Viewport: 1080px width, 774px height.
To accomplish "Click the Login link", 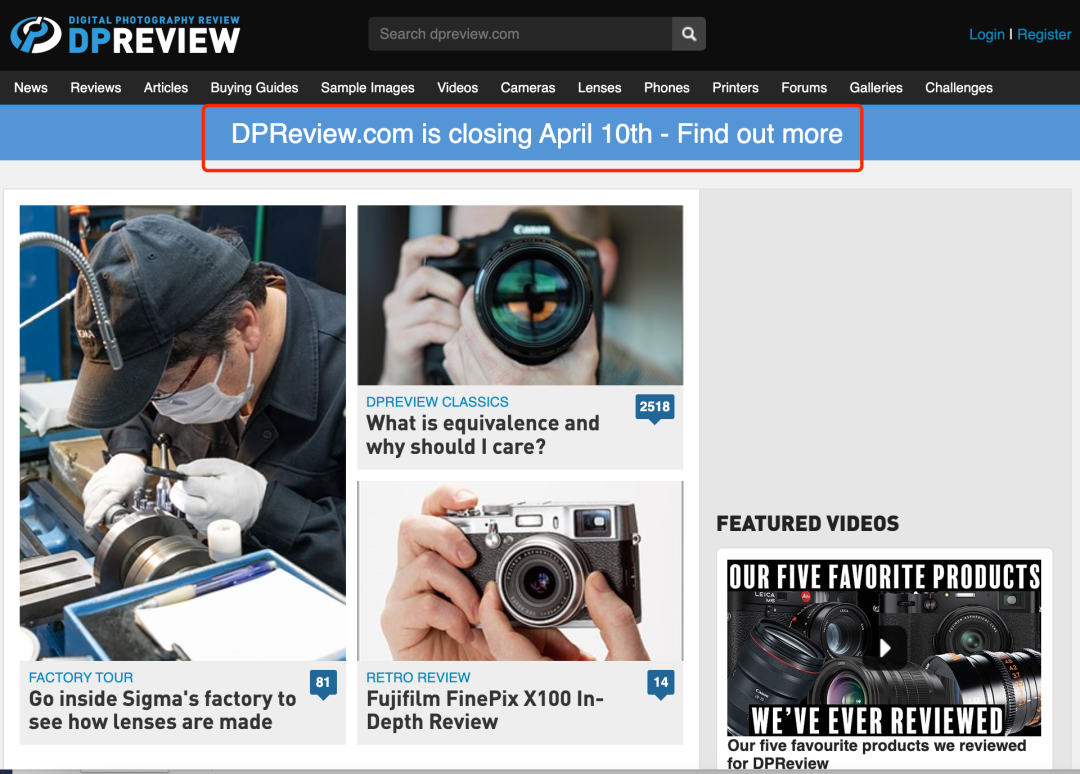I will (986, 34).
